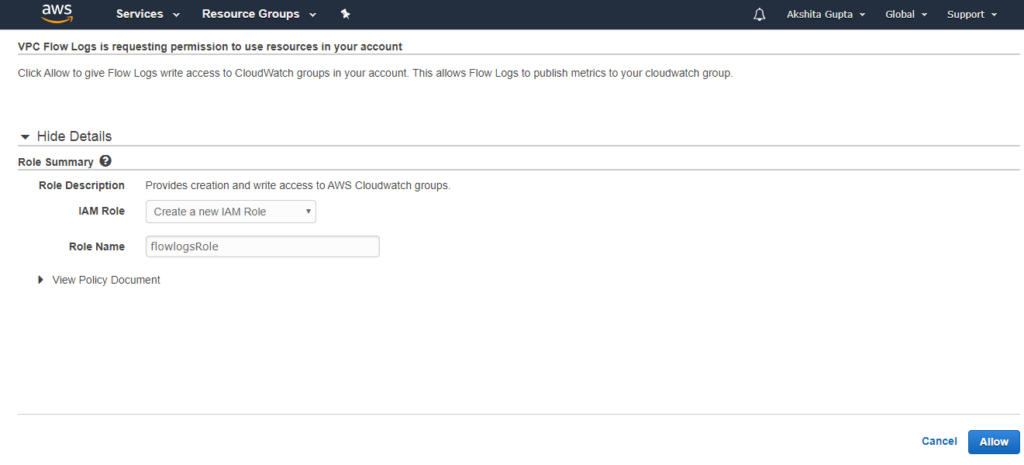
Task: Click the View Policy Document label
Action: 106,280
